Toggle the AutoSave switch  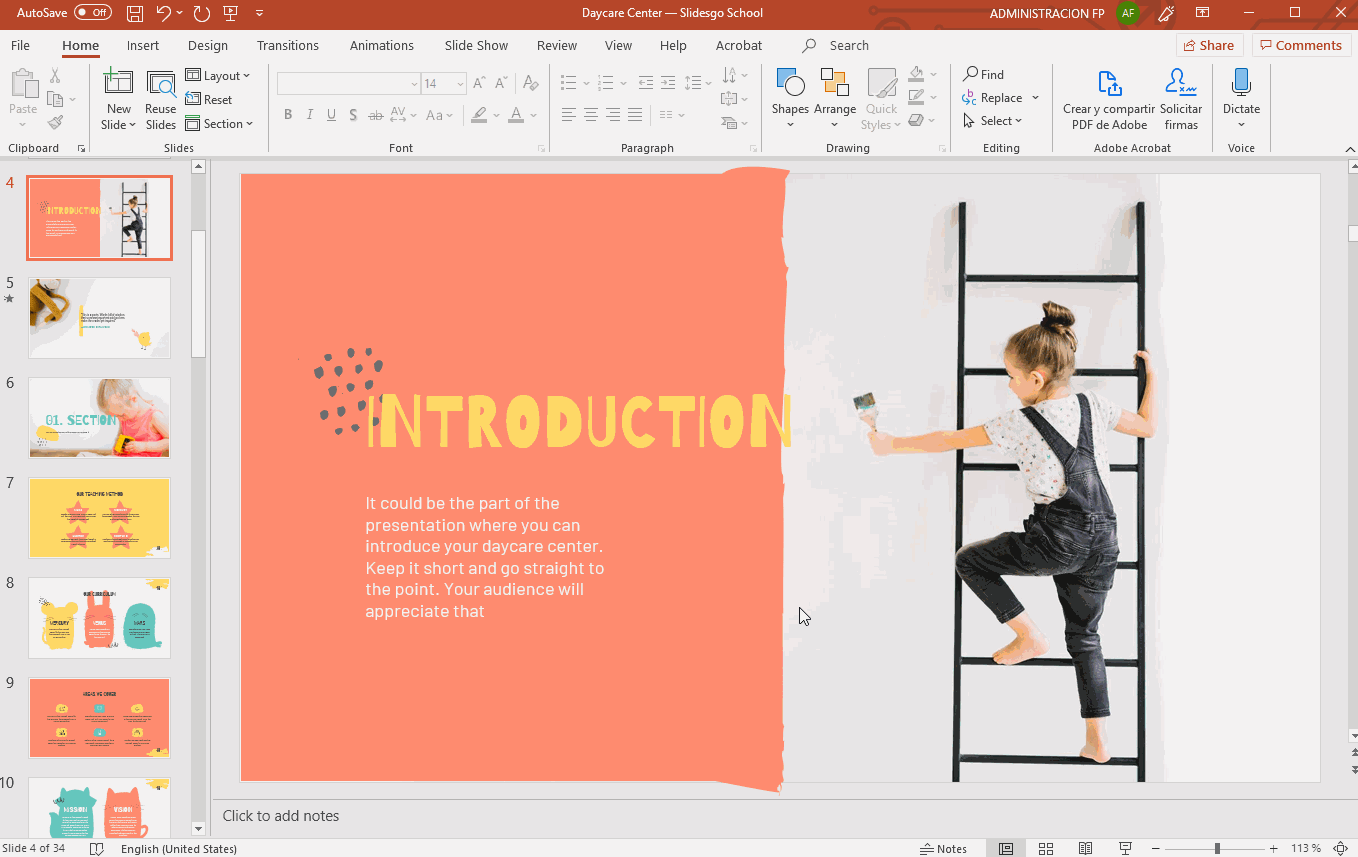pyautogui.click(x=93, y=13)
